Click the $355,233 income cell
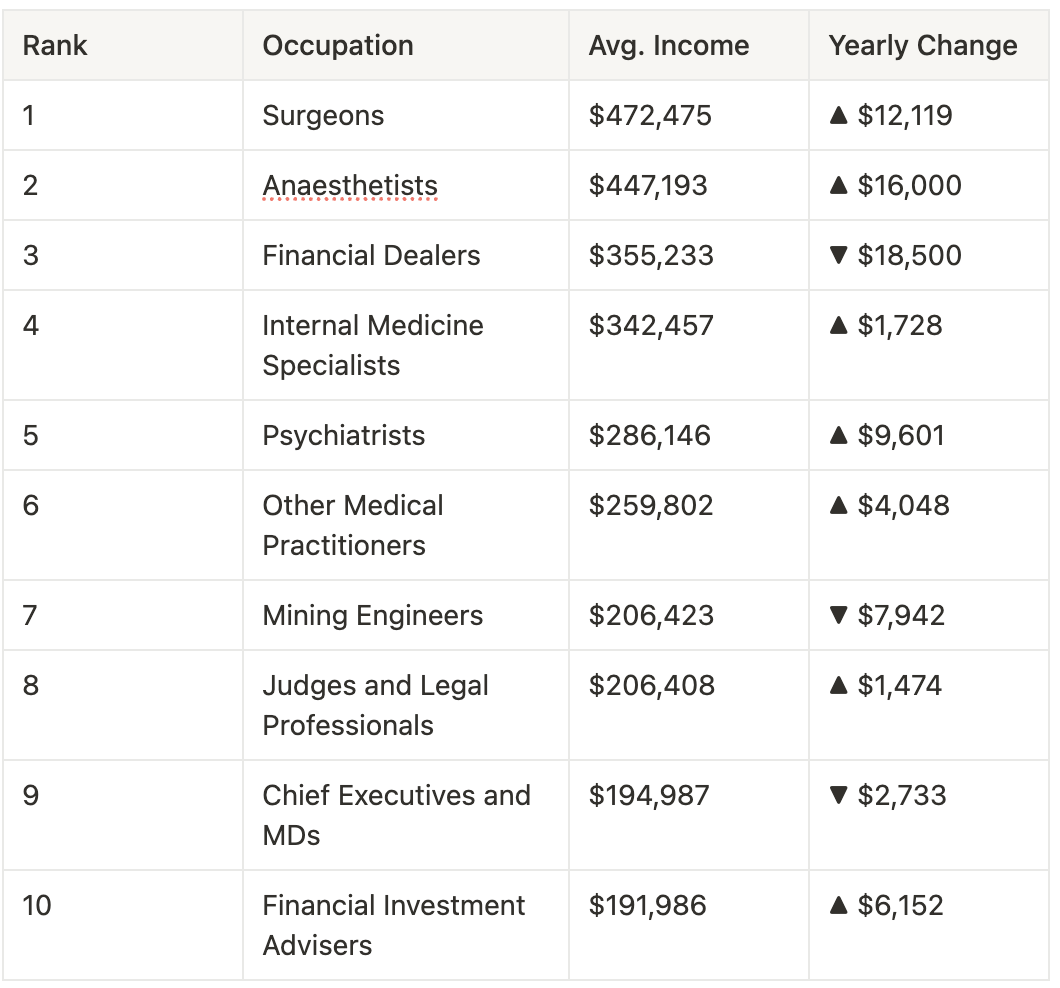Screen dimensions: 1060x988 click(651, 256)
